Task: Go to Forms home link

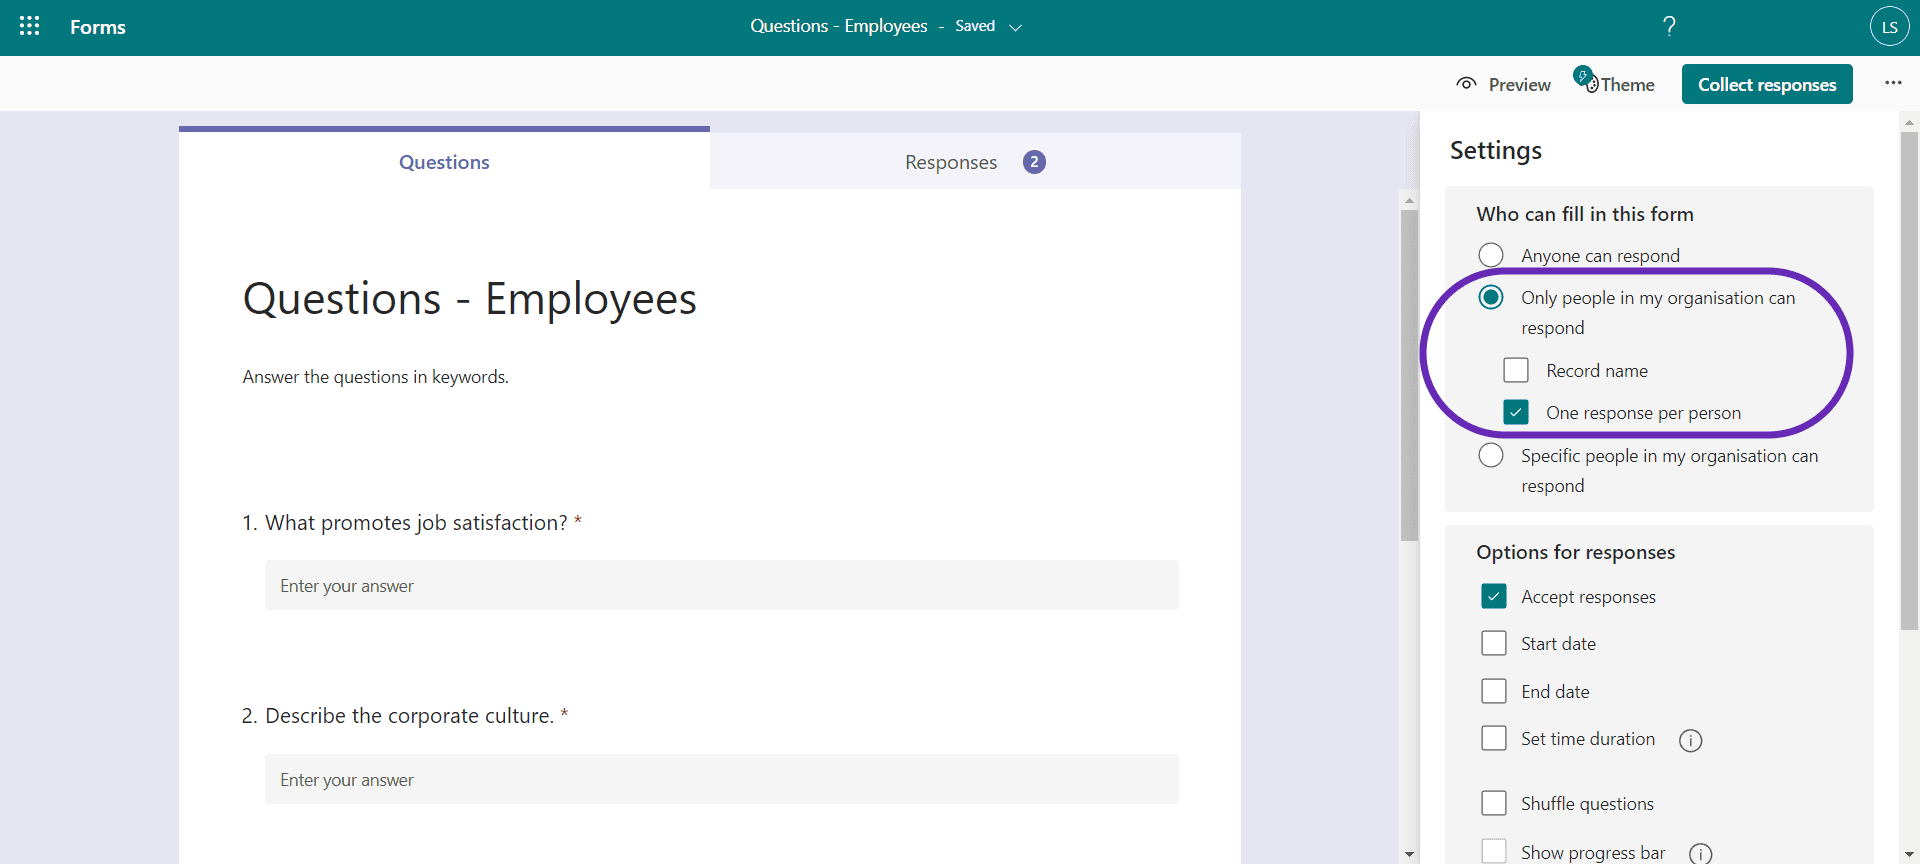Action: (x=98, y=27)
